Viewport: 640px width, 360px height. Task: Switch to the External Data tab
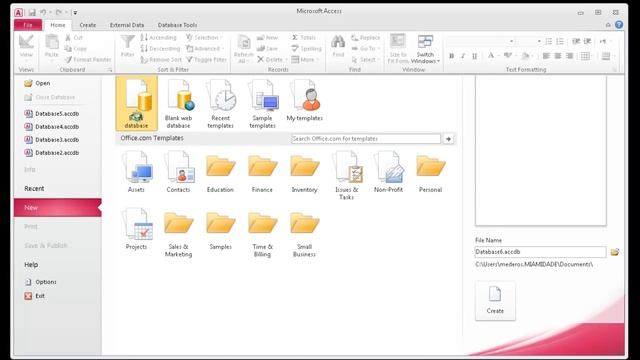pos(127,25)
